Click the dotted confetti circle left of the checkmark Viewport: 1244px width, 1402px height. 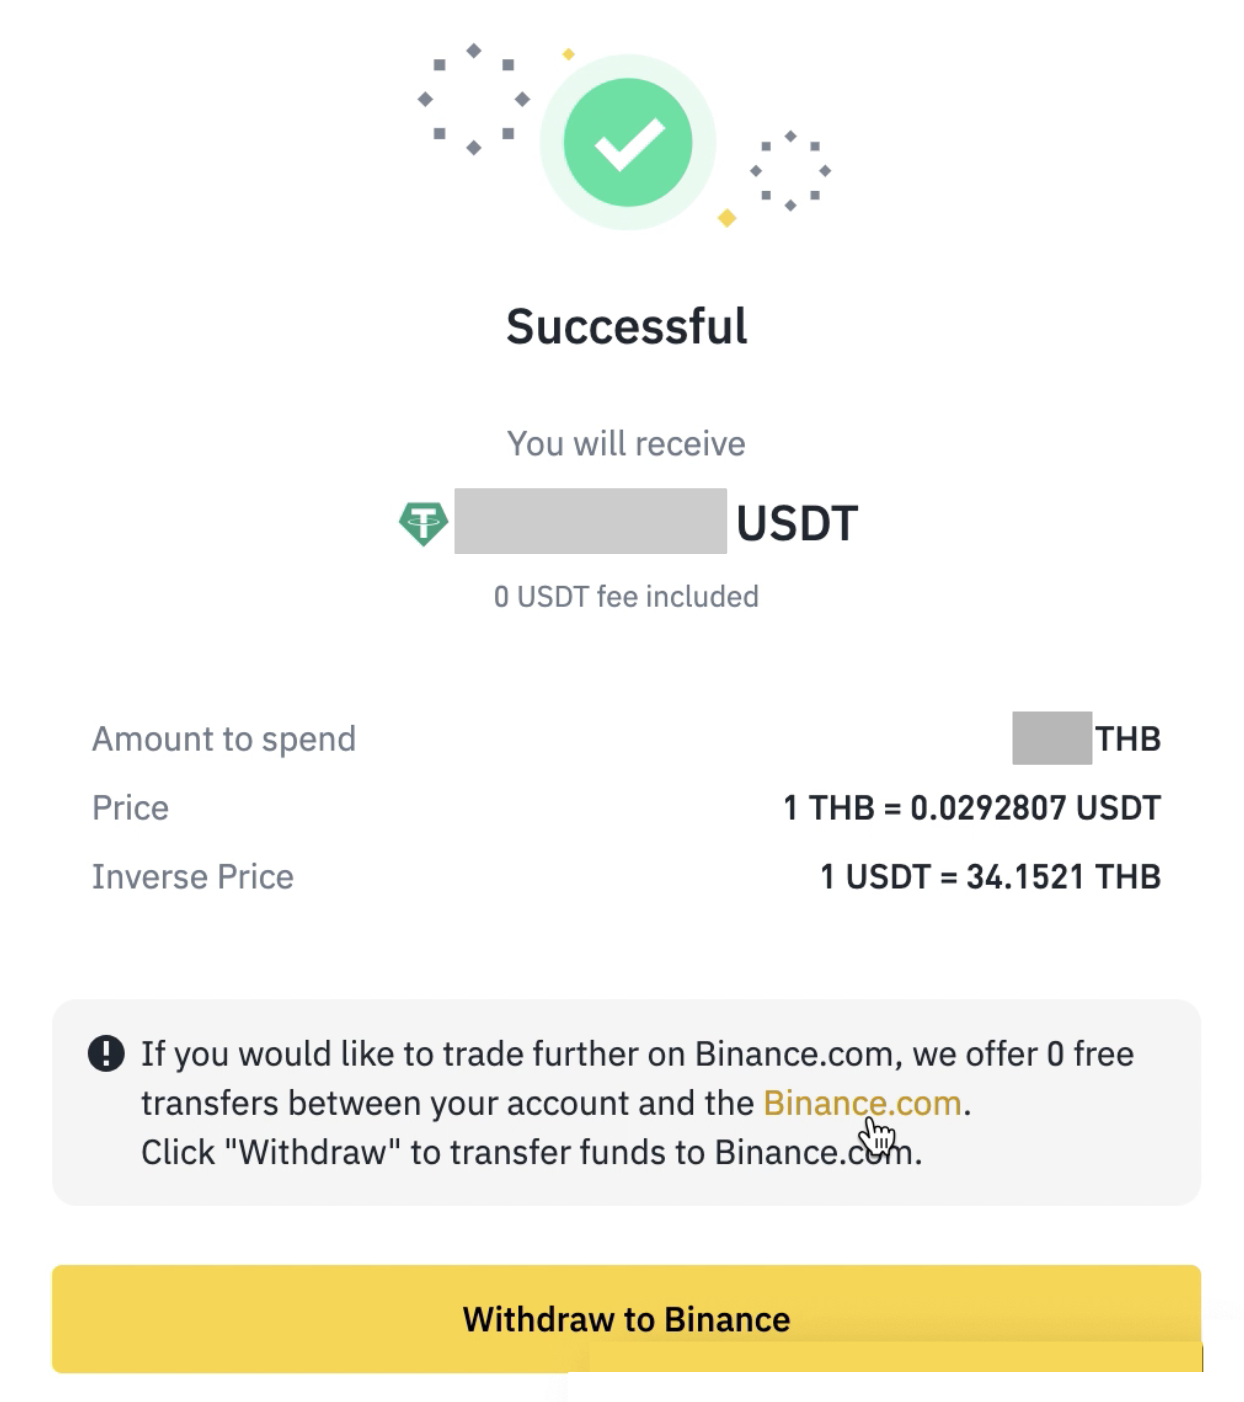tap(473, 99)
